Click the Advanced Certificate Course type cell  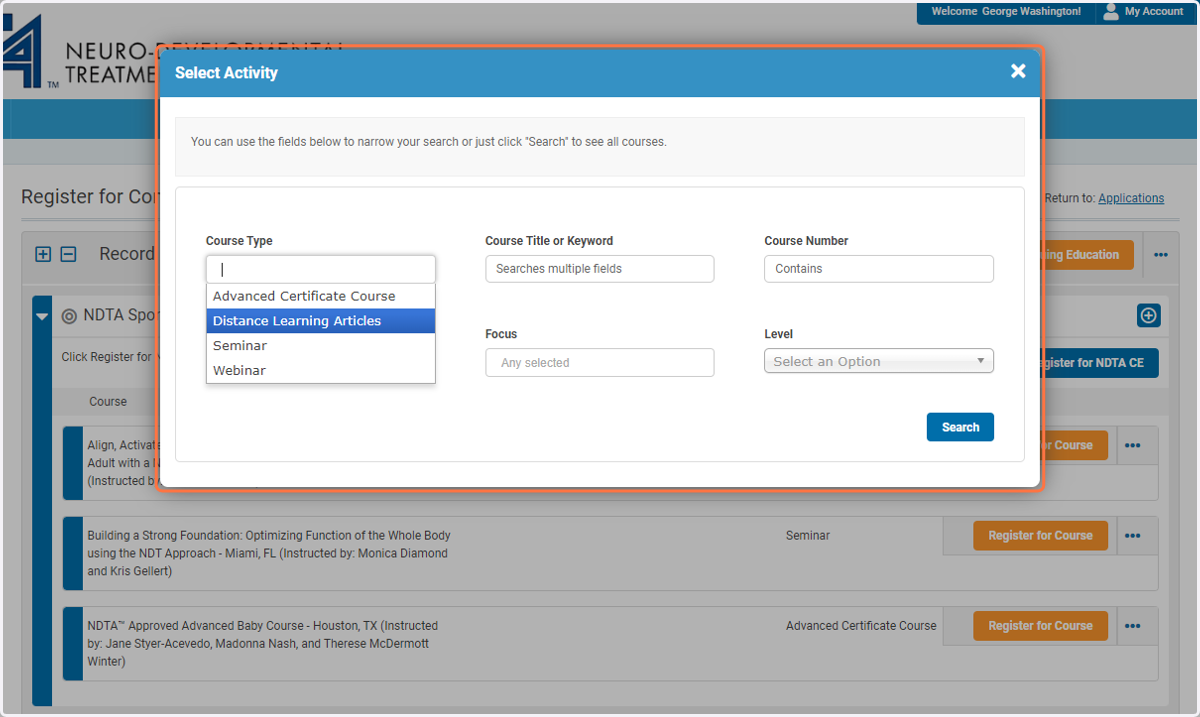click(861, 625)
